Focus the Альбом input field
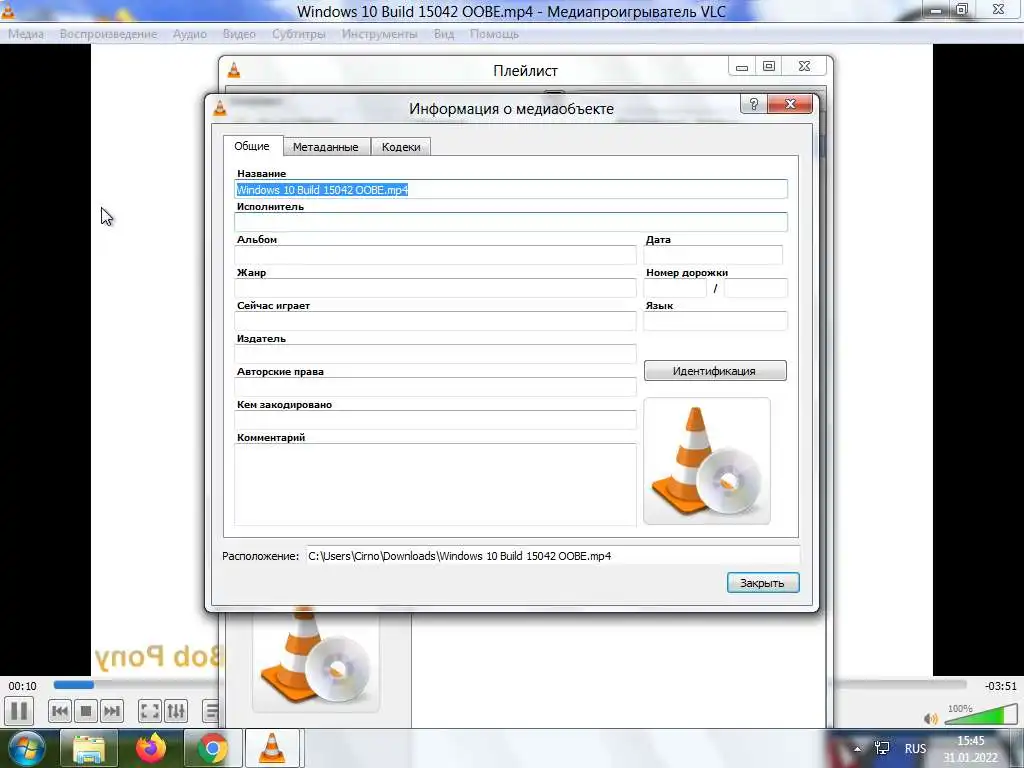1024x768 pixels. (435, 255)
